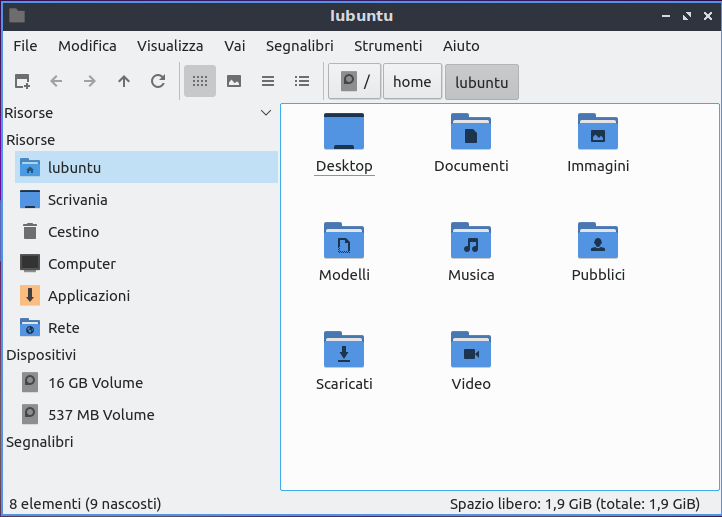Reload the folder with refresh icon
This screenshot has width=722, height=517.
[x=158, y=81]
